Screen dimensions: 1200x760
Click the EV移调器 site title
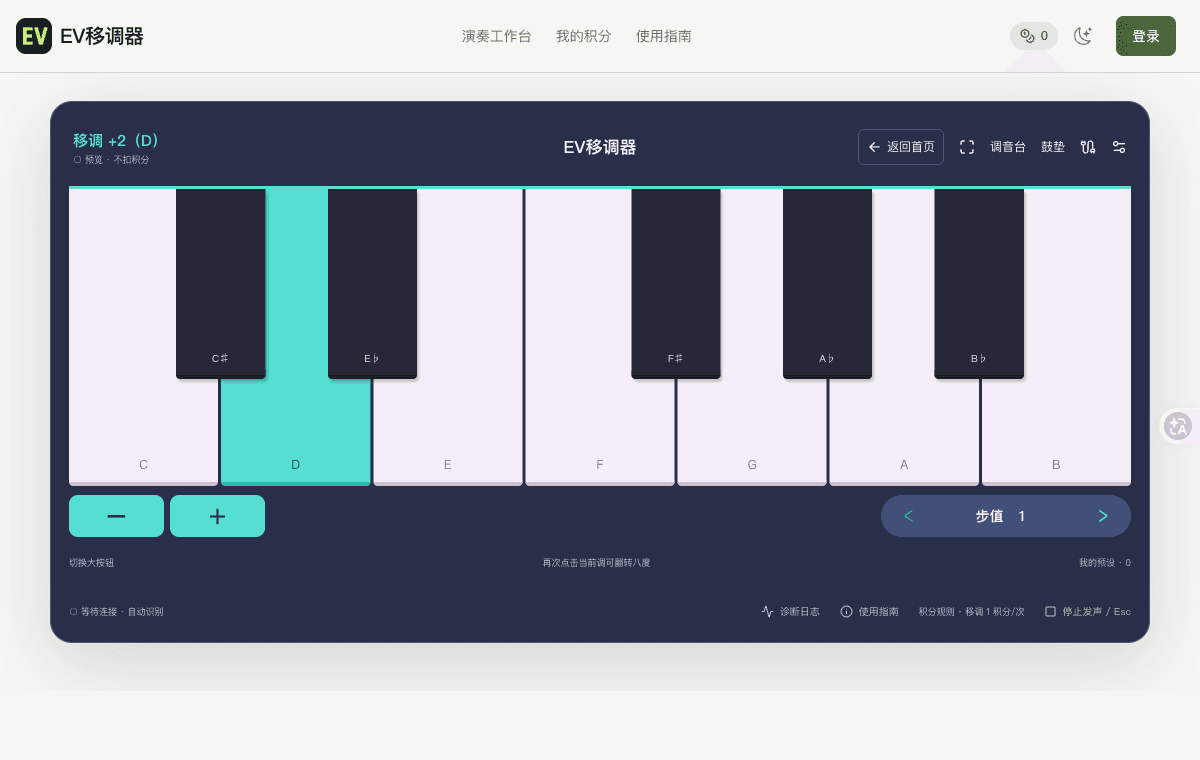(102, 36)
